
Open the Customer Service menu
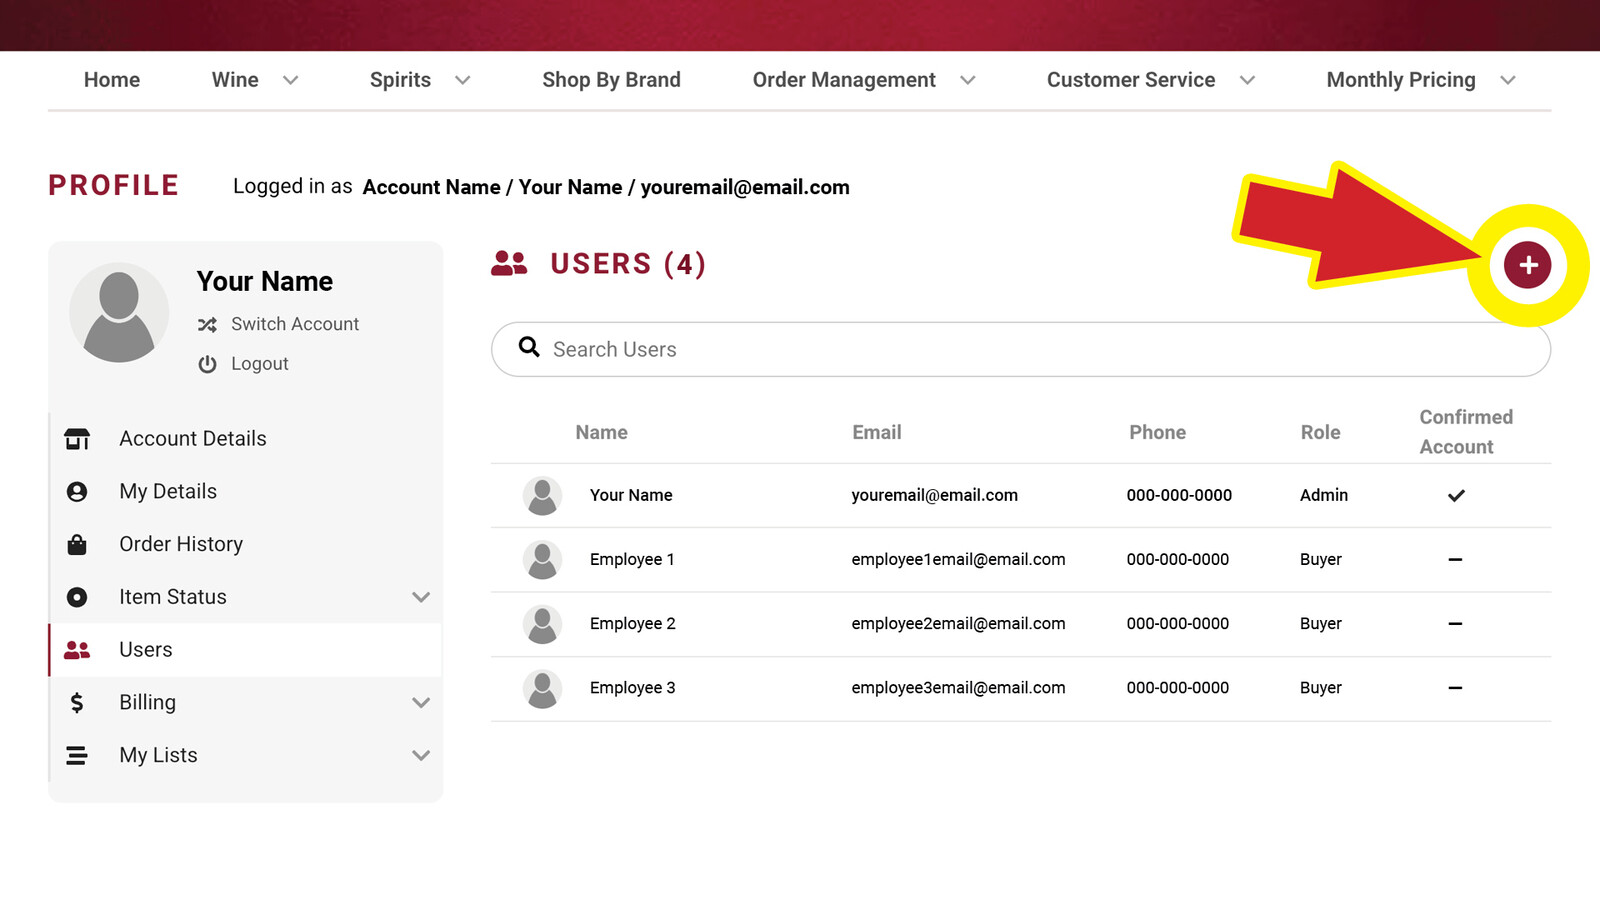click(1131, 80)
